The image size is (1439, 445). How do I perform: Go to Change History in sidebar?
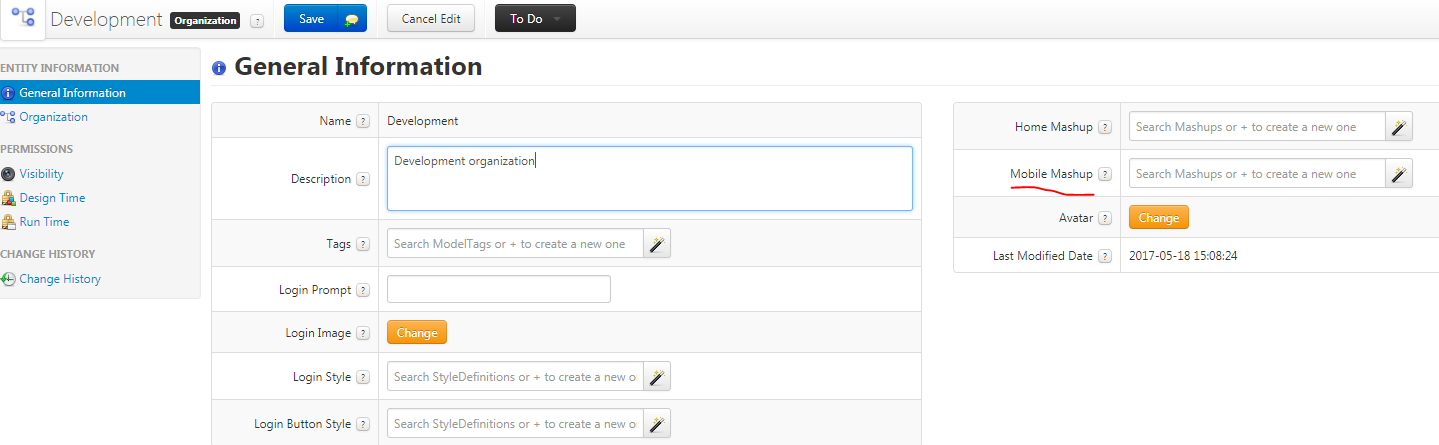[x=60, y=279]
